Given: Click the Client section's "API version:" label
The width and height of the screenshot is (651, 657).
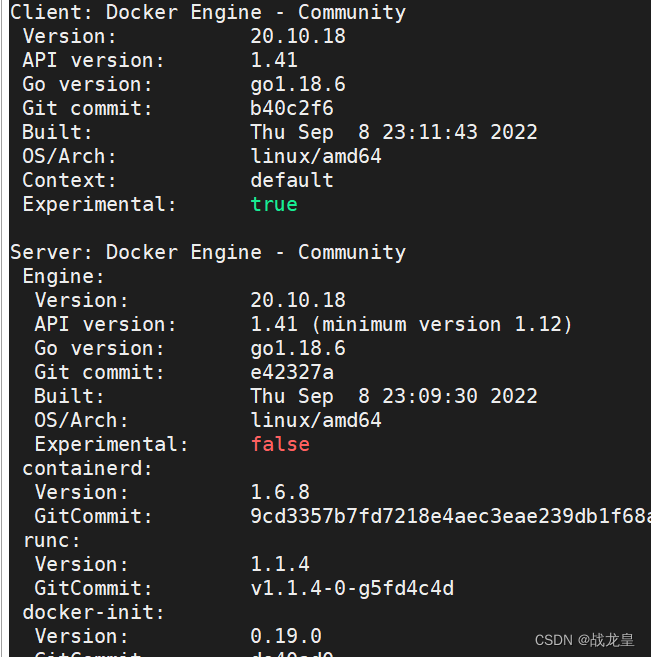Looking at the screenshot, I should (93, 60).
